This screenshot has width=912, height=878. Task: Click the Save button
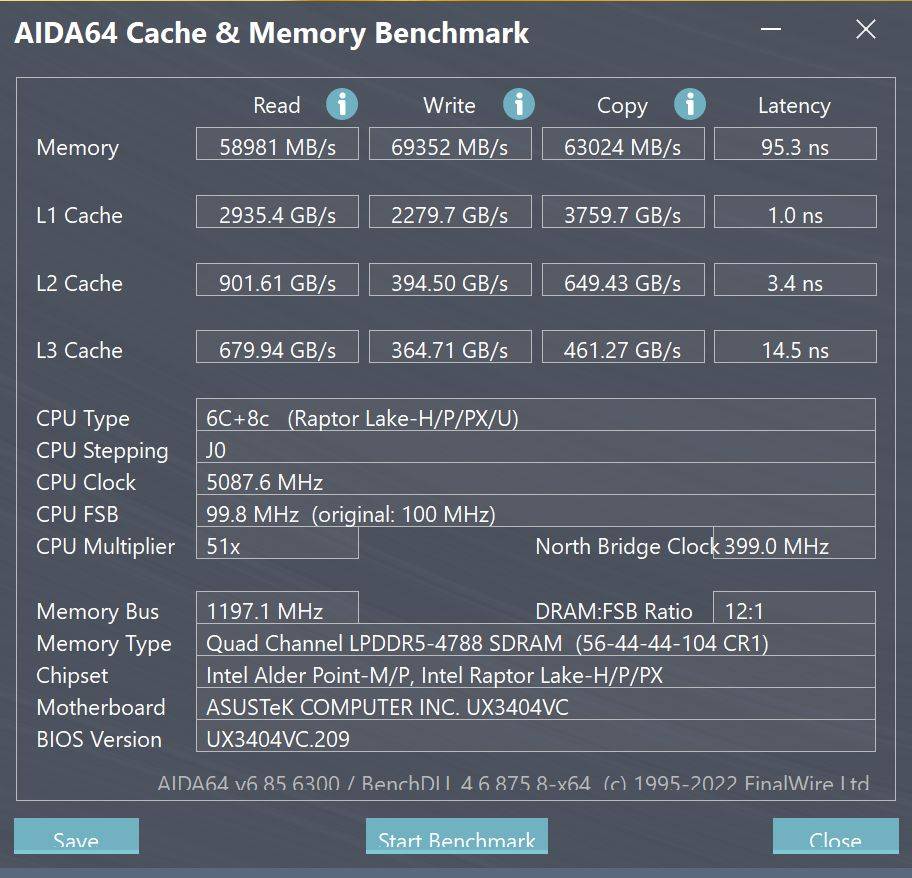[x=76, y=838]
